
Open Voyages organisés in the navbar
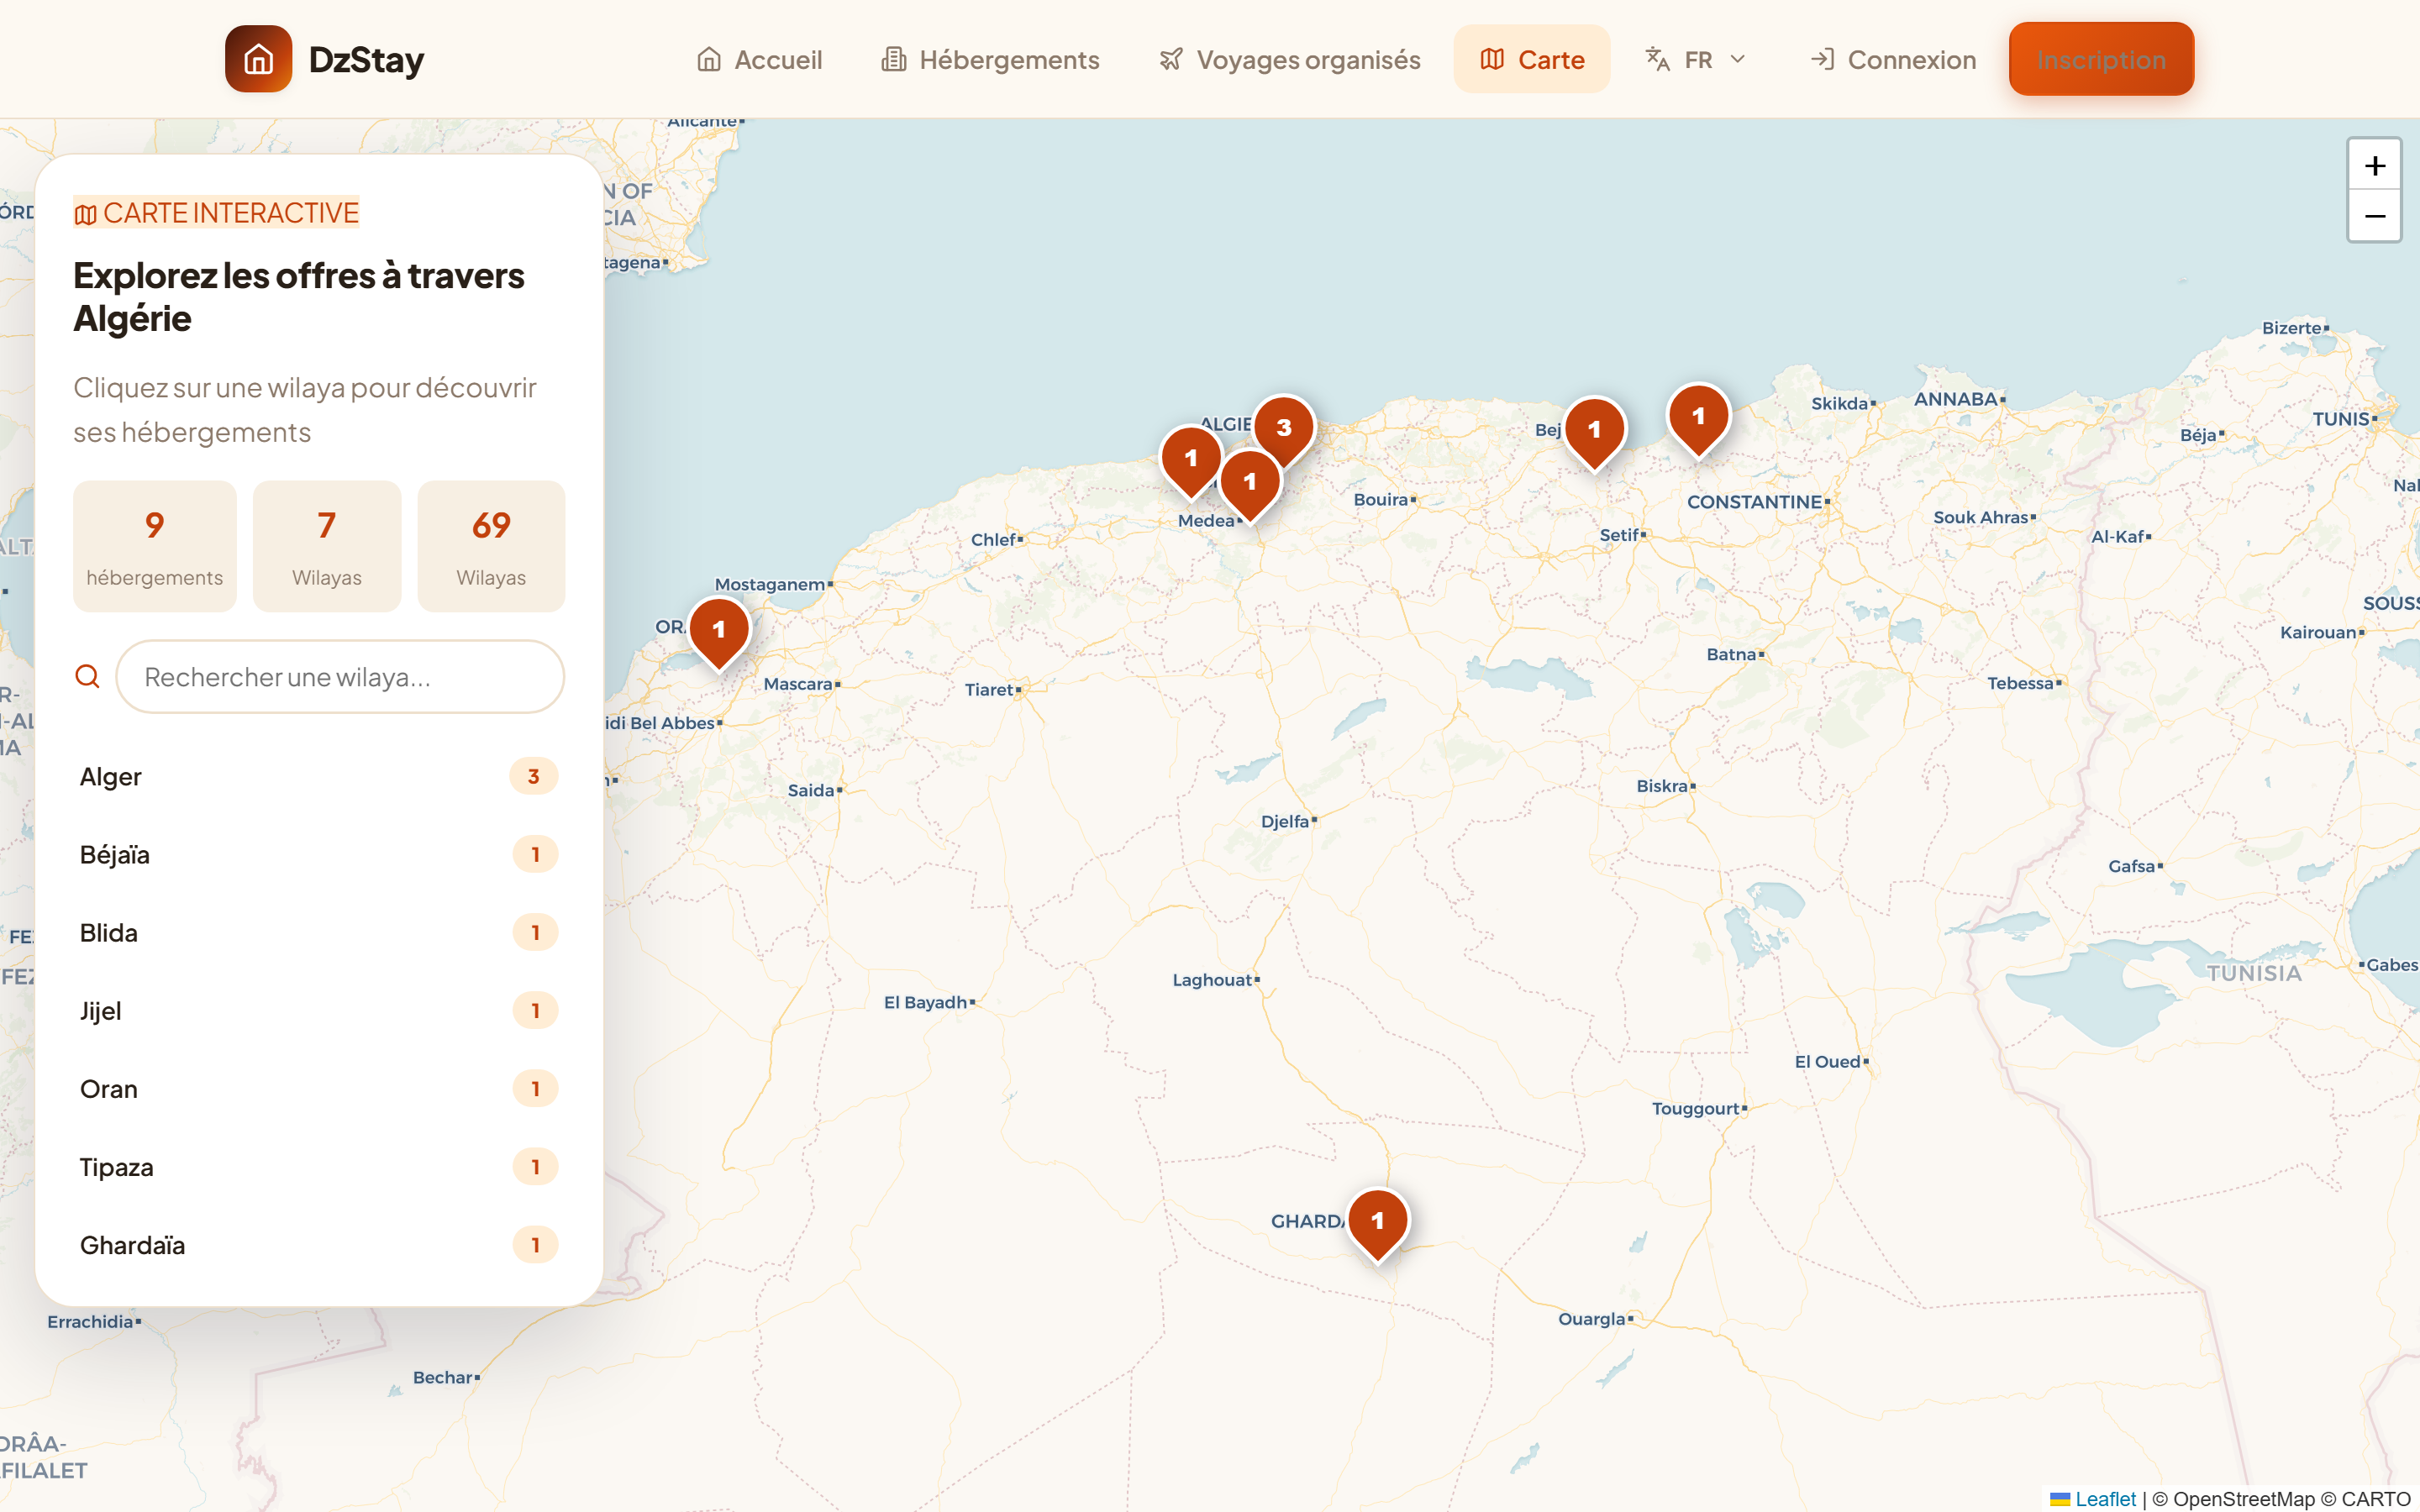(1289, 59)
